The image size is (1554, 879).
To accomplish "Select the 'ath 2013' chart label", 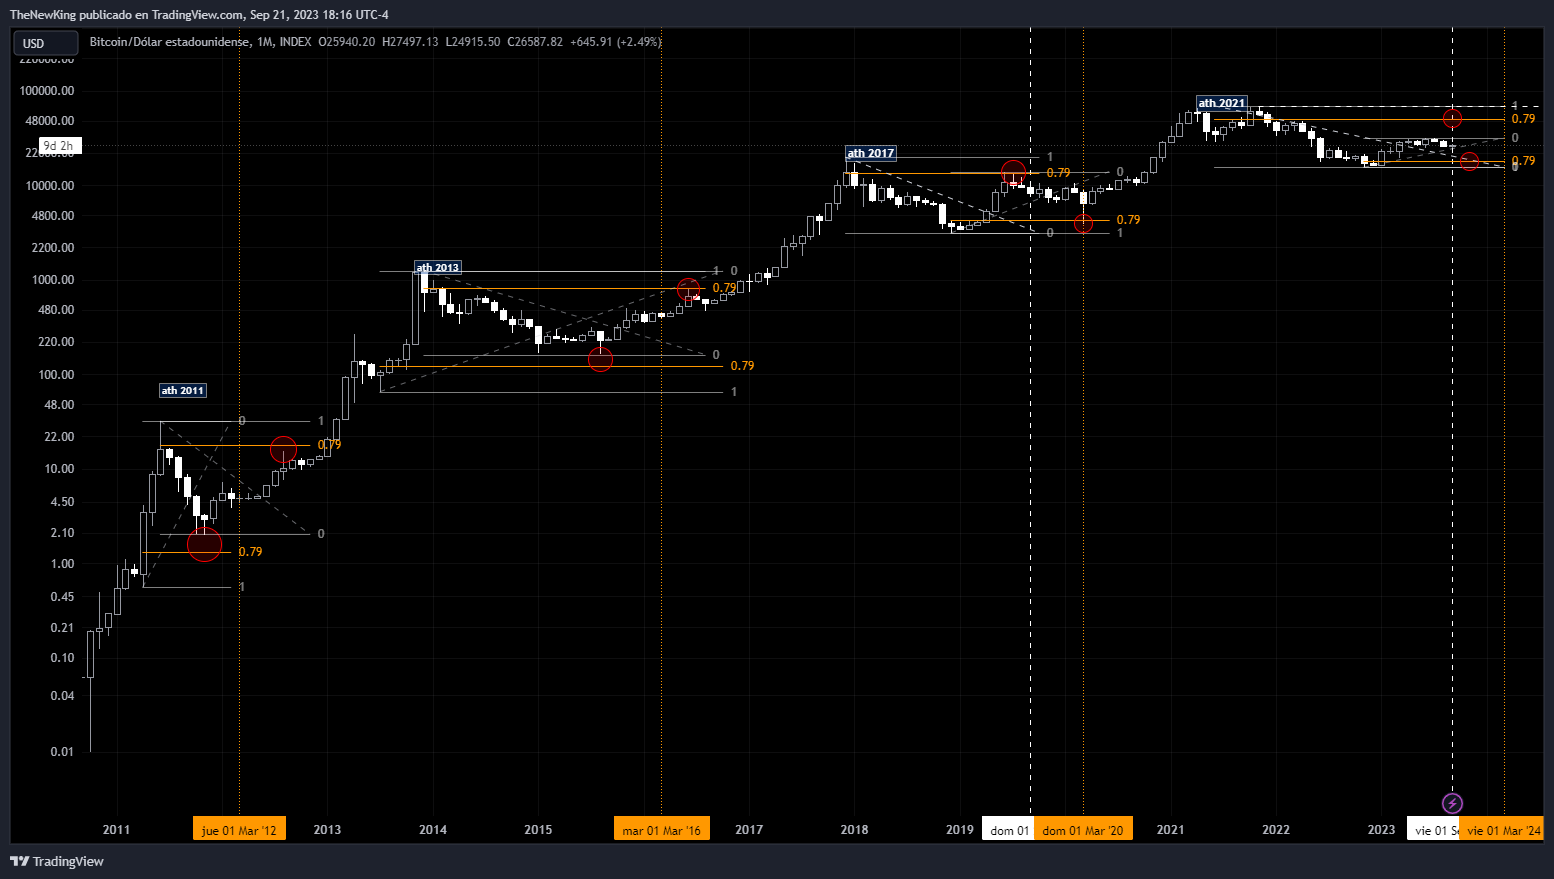I will (438, 267).
